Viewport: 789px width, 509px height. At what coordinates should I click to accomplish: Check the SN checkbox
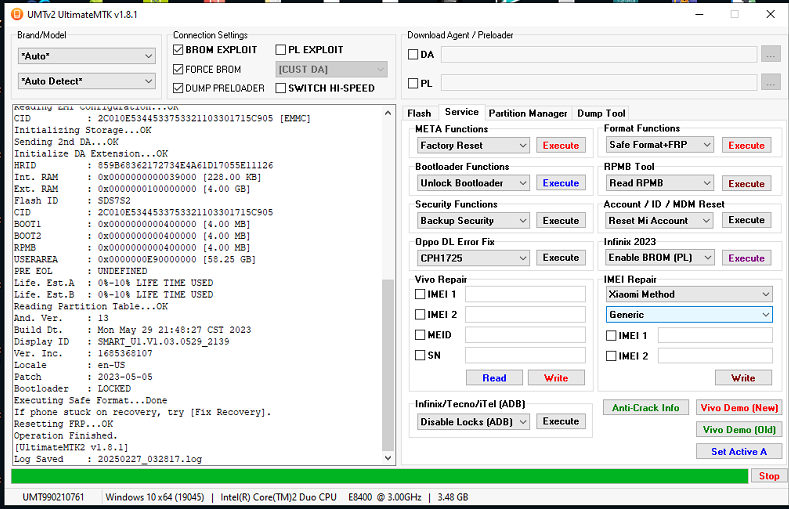pyautogui.click(x=420, y=355)
